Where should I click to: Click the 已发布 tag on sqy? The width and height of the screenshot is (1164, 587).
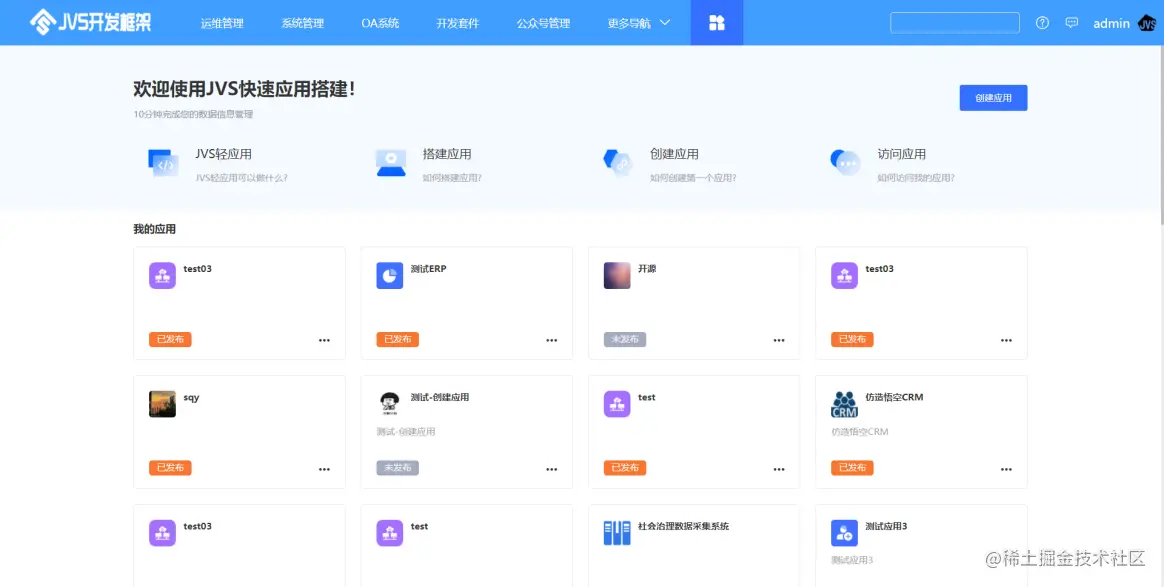tap(170, 468)
